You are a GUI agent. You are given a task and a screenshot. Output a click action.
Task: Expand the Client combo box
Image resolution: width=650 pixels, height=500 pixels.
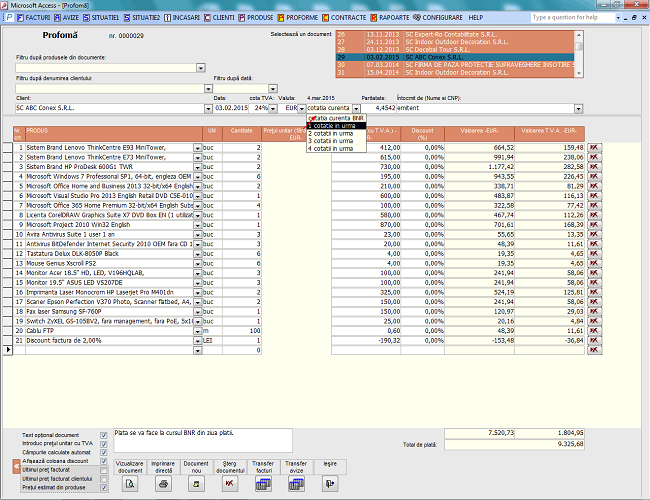tap(208, 109)
